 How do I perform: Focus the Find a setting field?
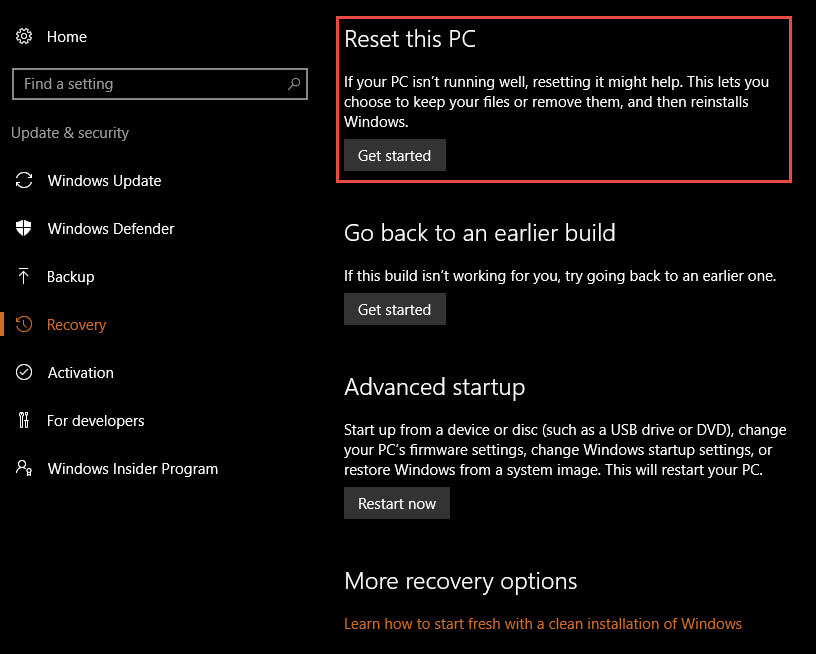(x=160, y=84)
